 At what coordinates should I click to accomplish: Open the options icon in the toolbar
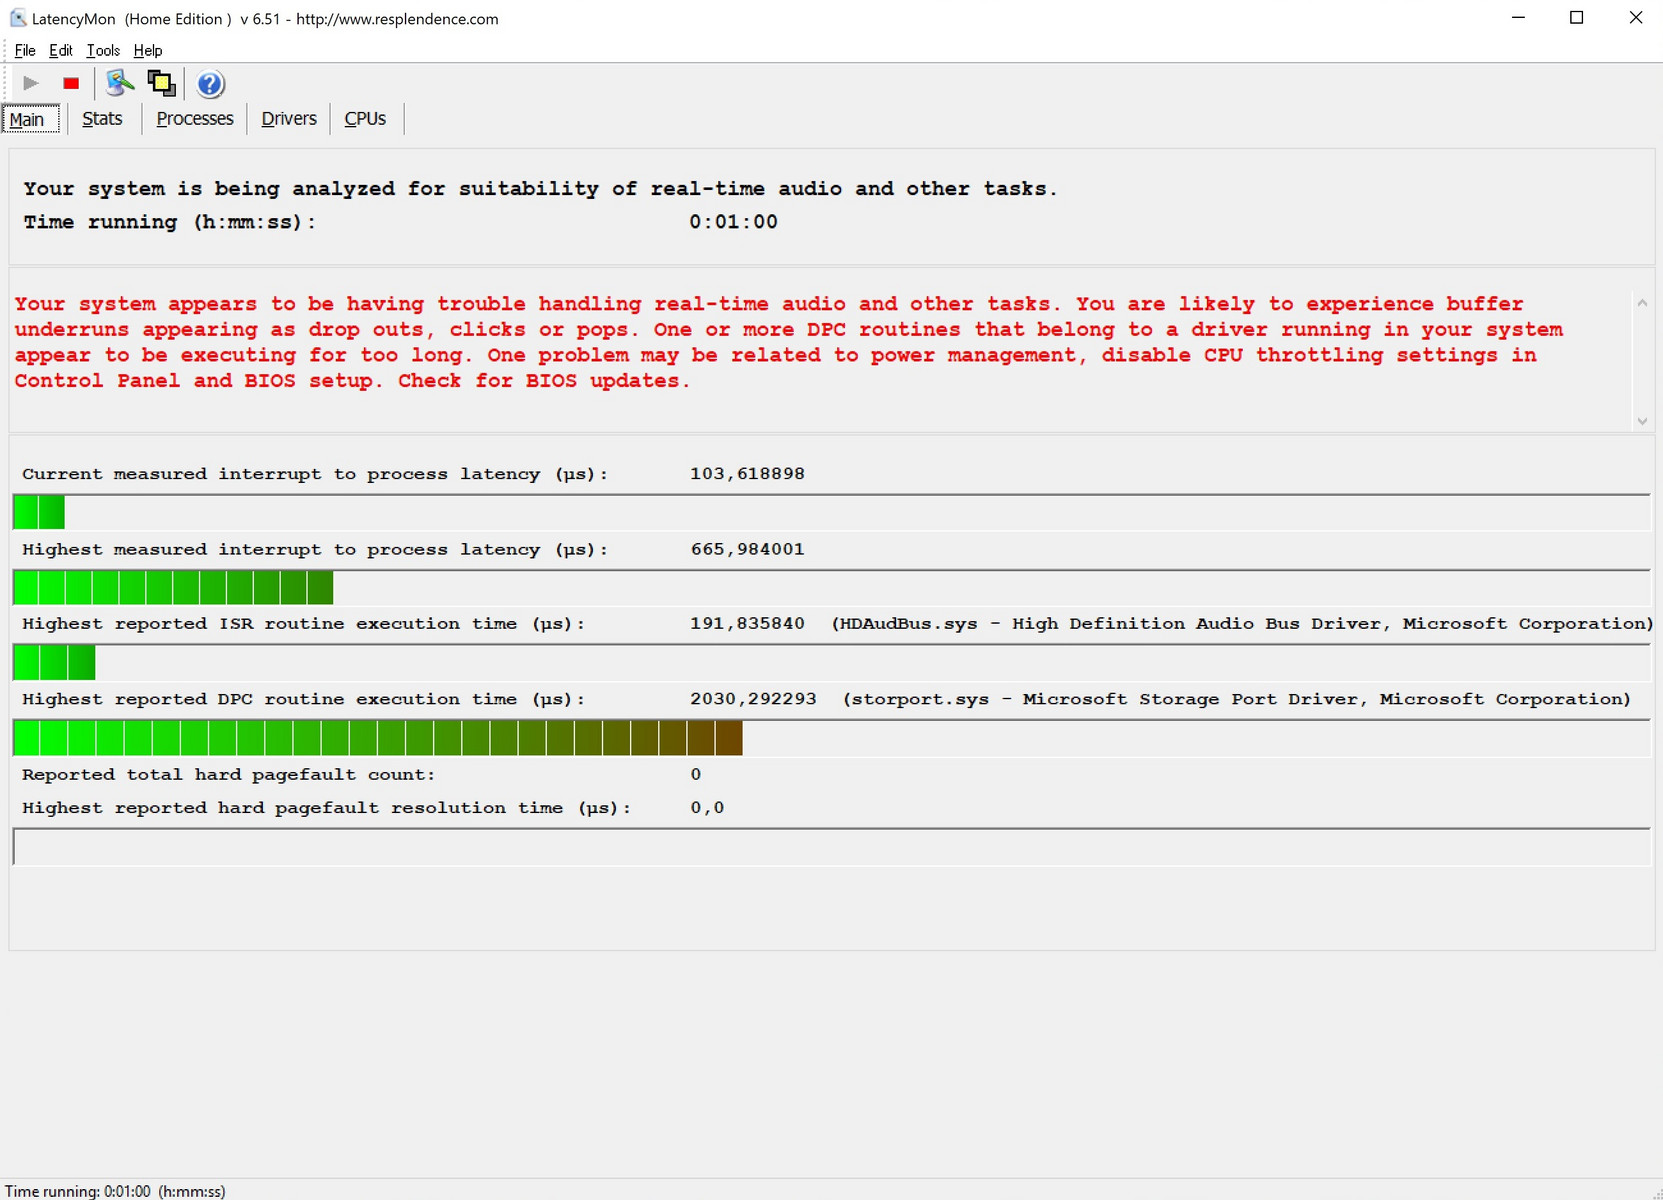[x=120, y=83]
